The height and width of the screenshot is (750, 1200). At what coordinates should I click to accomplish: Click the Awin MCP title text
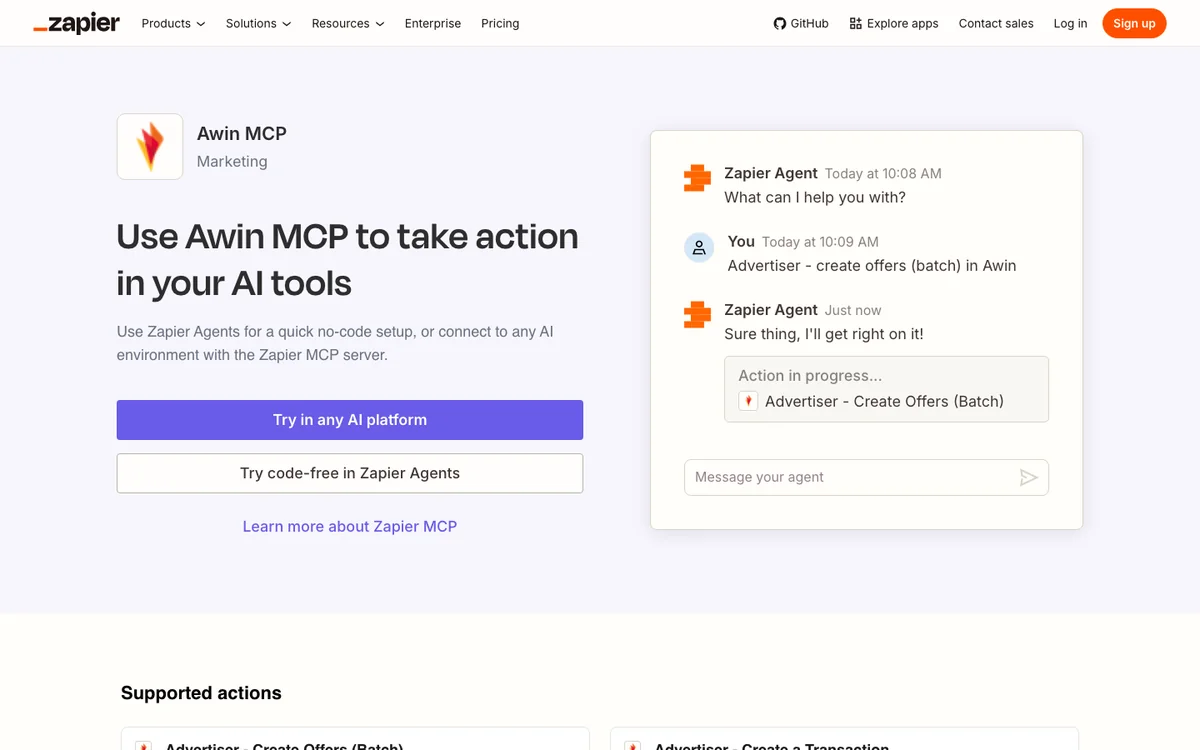point(242,133)
